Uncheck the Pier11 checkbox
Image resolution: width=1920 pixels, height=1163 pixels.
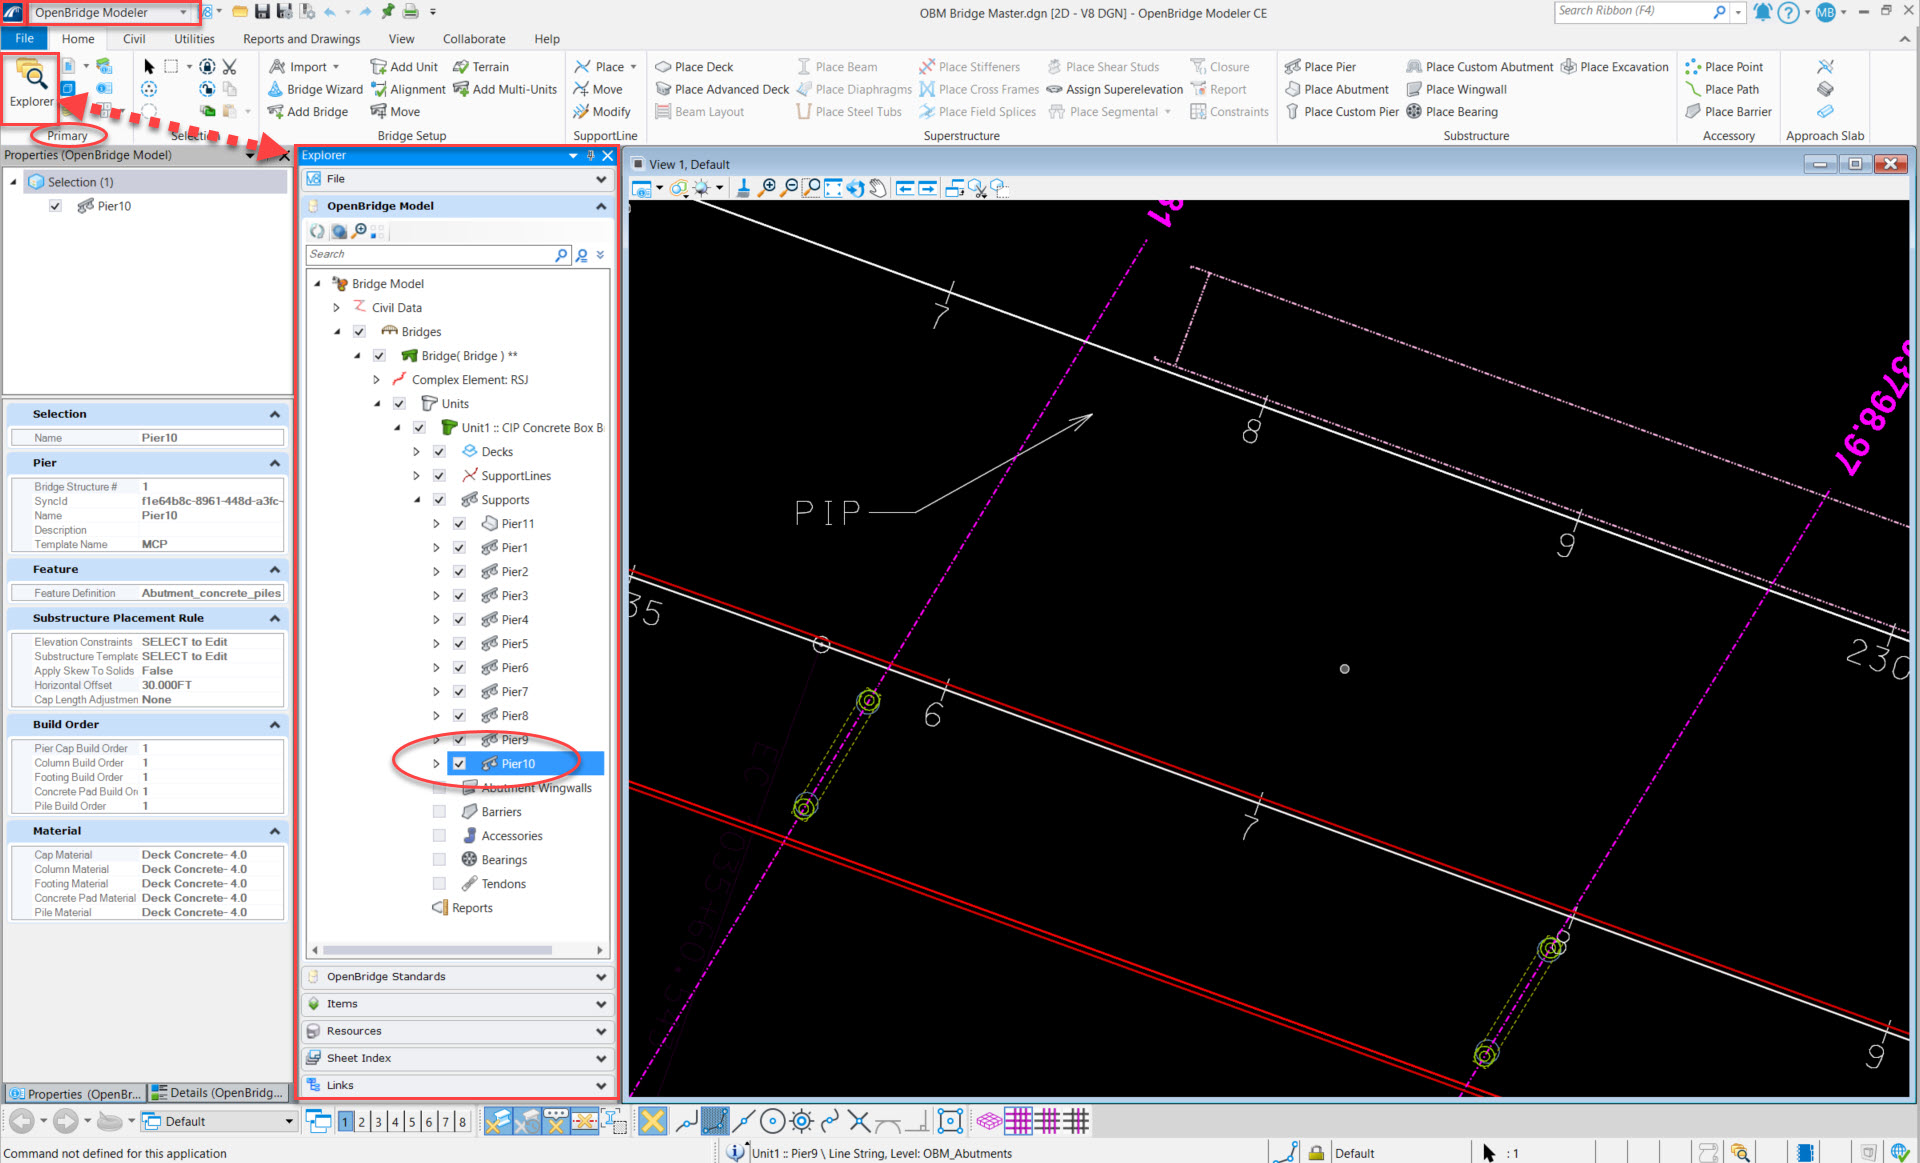[x=459, y=524]
